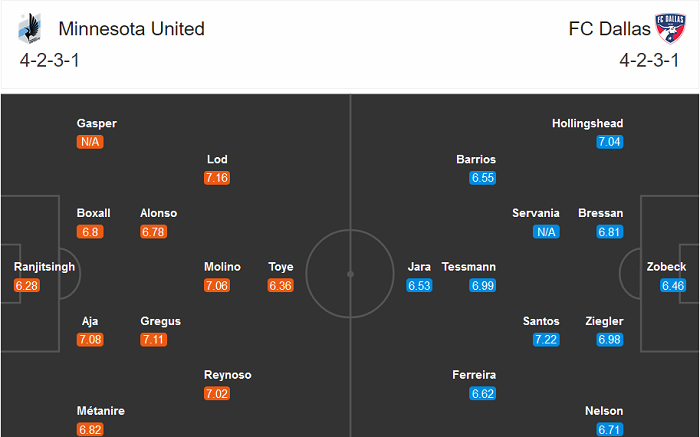Image resolution: width=700 pixels, height=437 pixels.
Task: Select player Hollingshead
Action: click(587, 124)
